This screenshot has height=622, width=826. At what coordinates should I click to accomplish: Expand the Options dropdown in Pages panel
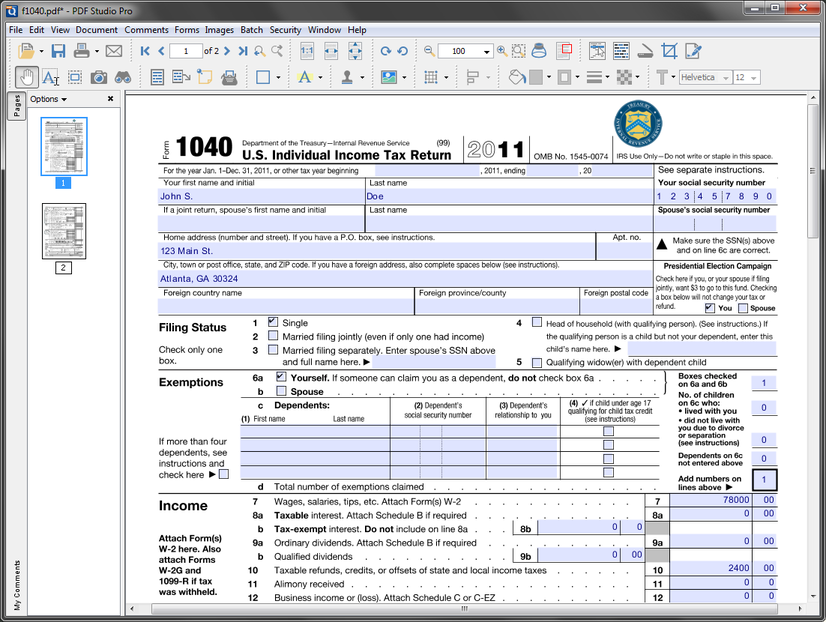[x=48, y=99]
